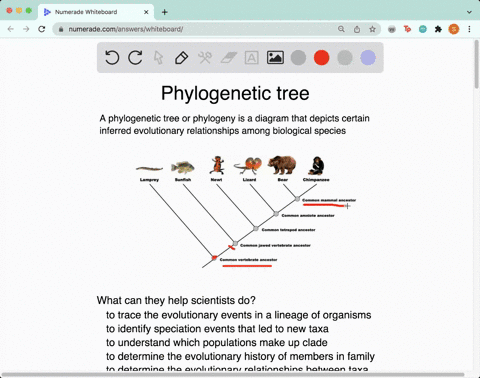
Task: Click the insert image icon
Action: tap(275, 57)
